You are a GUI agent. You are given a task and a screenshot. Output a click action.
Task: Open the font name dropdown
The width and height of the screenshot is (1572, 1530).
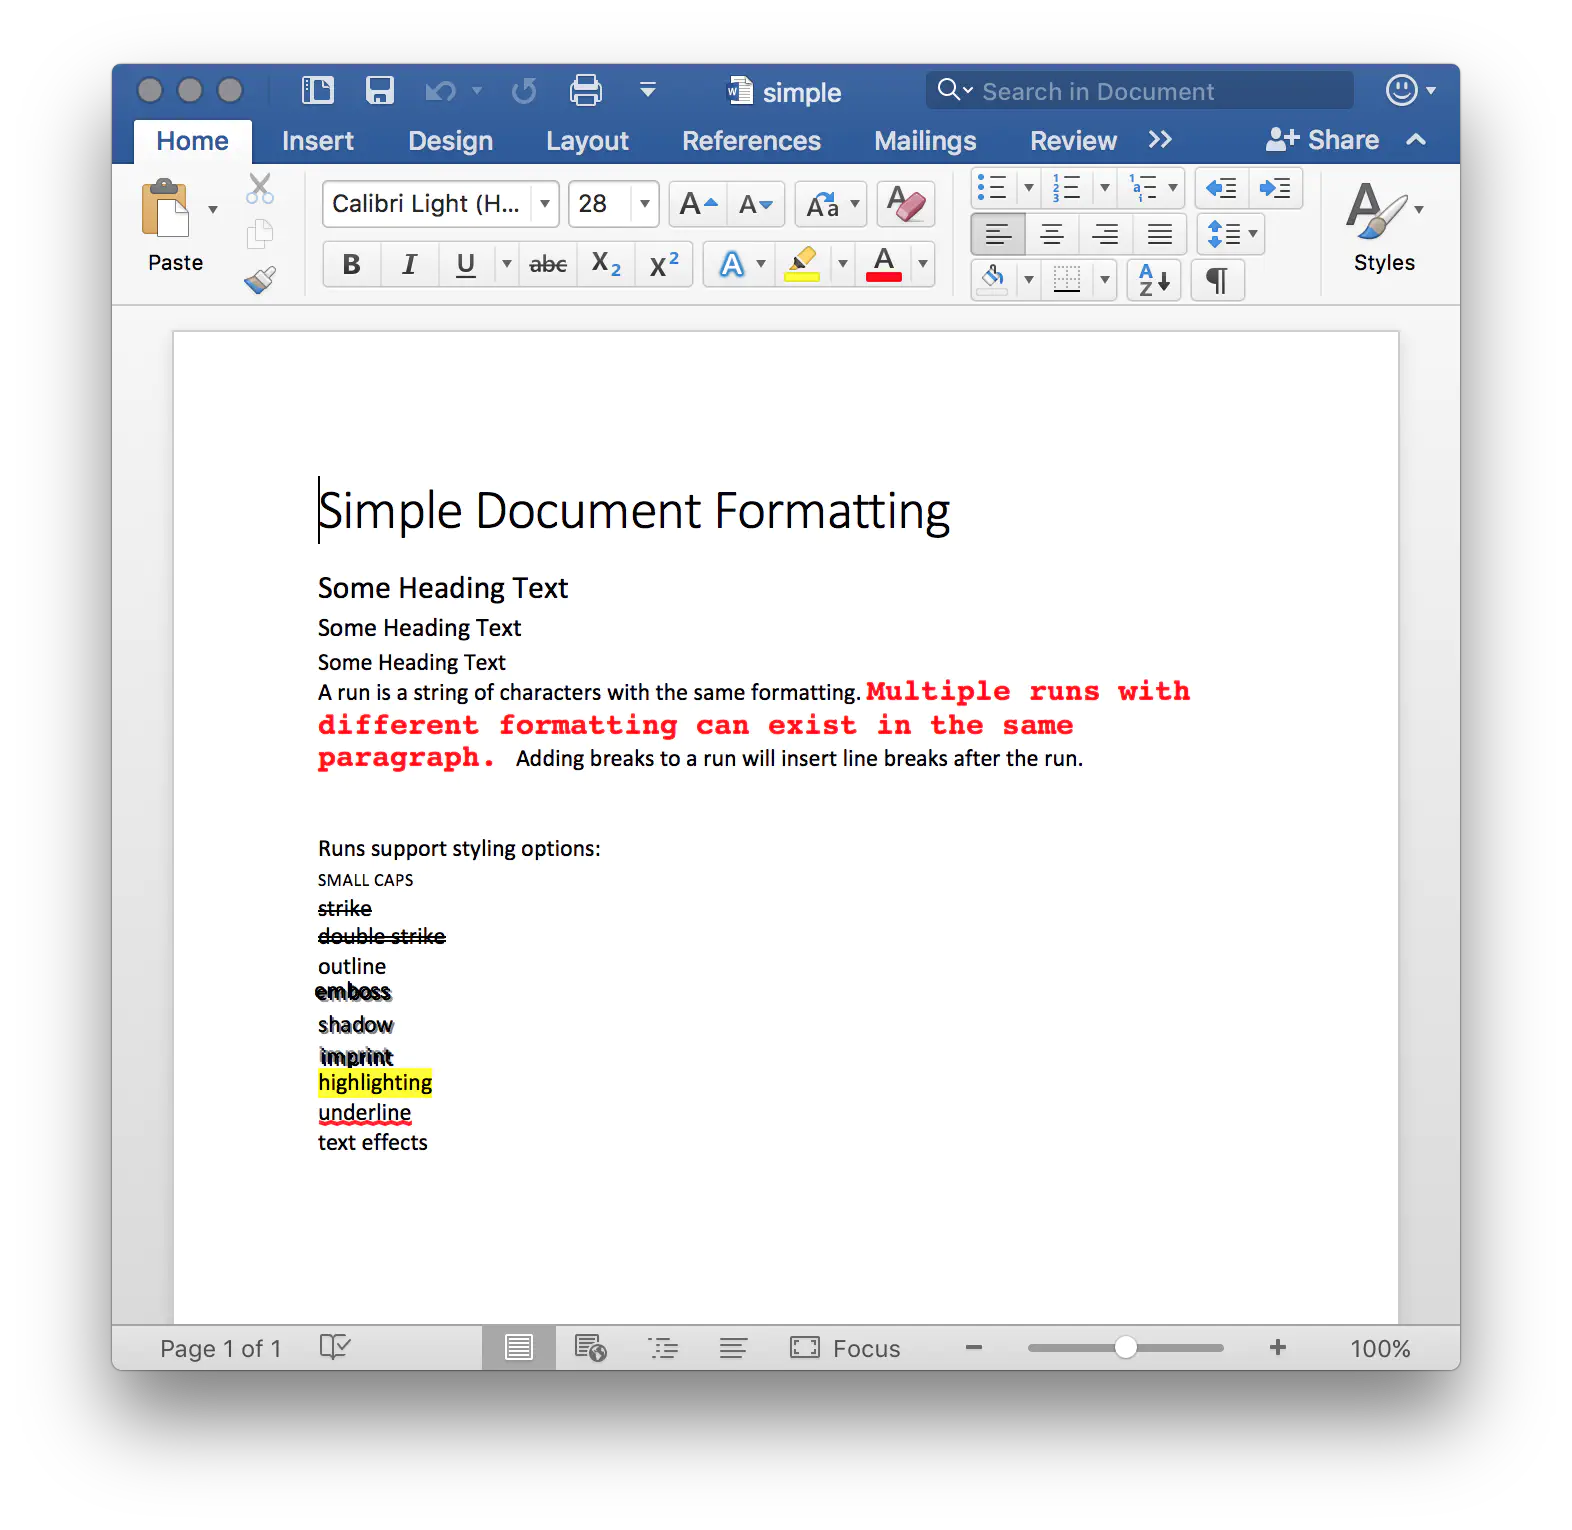[545, 205]
